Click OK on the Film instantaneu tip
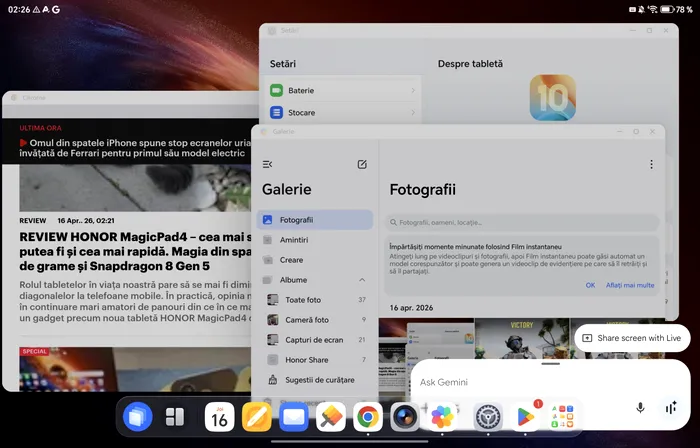 pos(590,286)
